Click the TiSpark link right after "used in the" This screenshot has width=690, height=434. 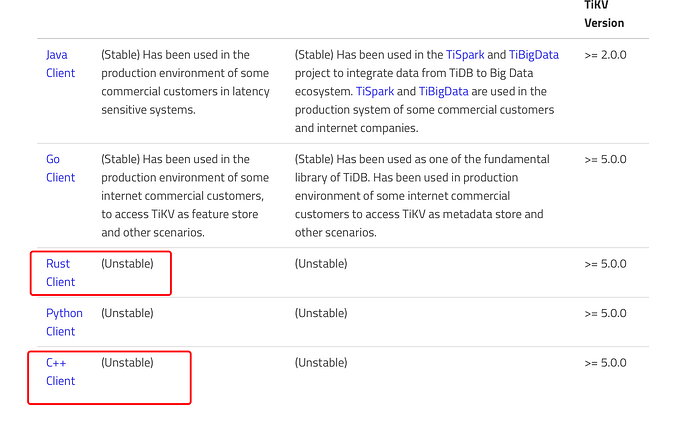click(x=464, y=55)
